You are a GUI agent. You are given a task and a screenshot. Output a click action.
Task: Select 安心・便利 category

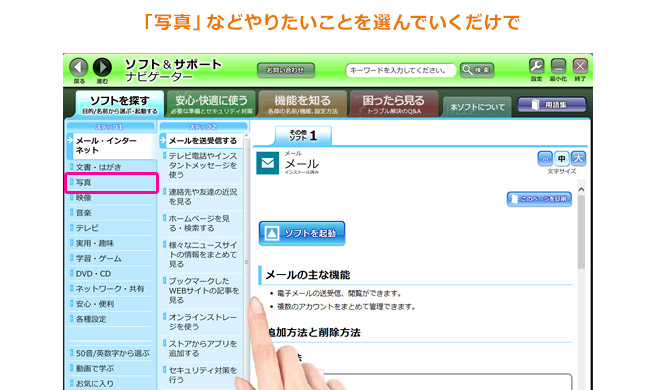[x=112, y=304]
